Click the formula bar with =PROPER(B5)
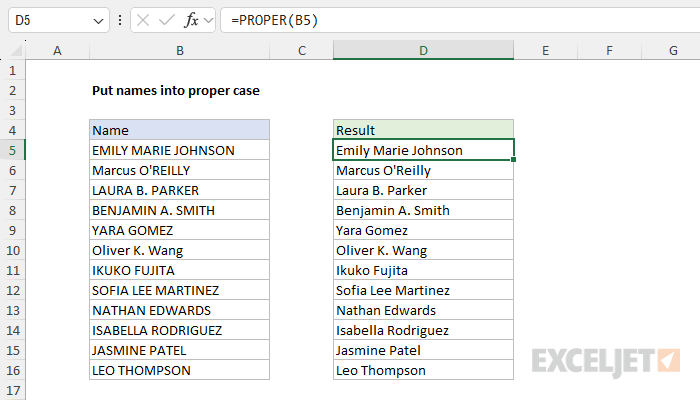Image resolution: width=700 pixels, height=400 pixels. [x=460, y=20]
